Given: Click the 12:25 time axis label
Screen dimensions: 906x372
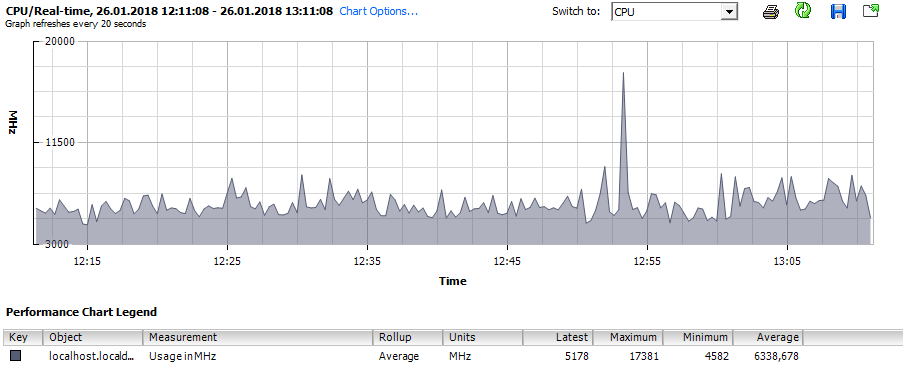Looking at the screenshot, I should click(x=228, y=261).
